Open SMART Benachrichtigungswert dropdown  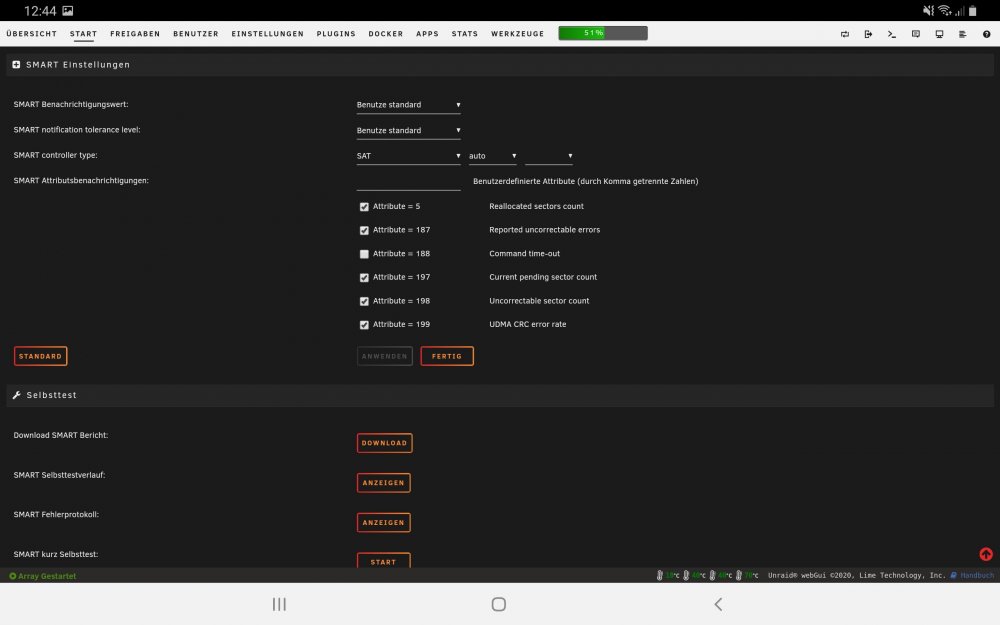(408, 105)
